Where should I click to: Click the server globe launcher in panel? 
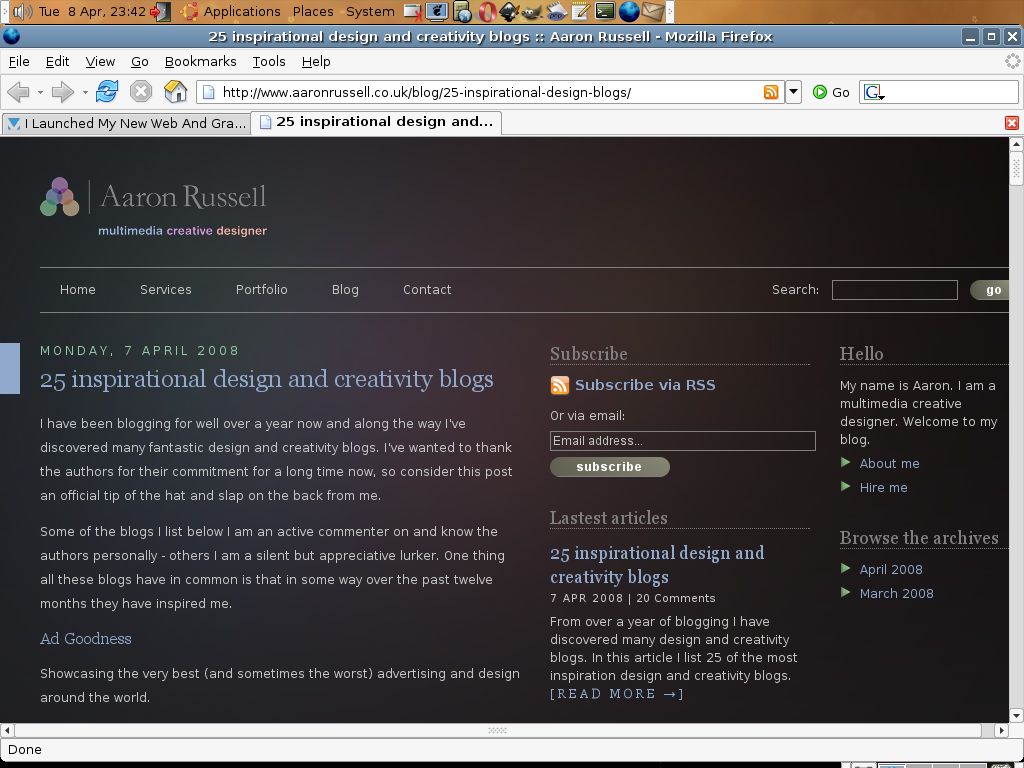462,11
